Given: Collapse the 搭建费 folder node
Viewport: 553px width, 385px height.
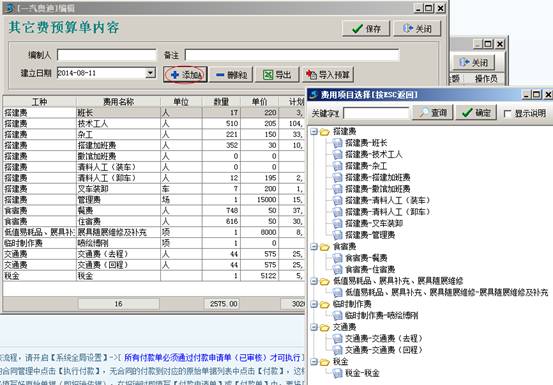Looking at the screenshot, I should [x=314, y=132].
